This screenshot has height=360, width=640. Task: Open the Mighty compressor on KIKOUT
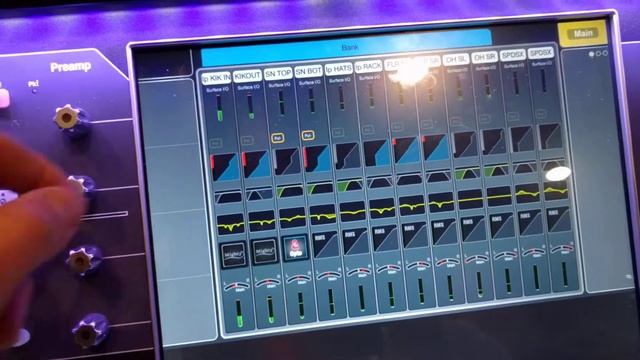[x=264, y=251]
